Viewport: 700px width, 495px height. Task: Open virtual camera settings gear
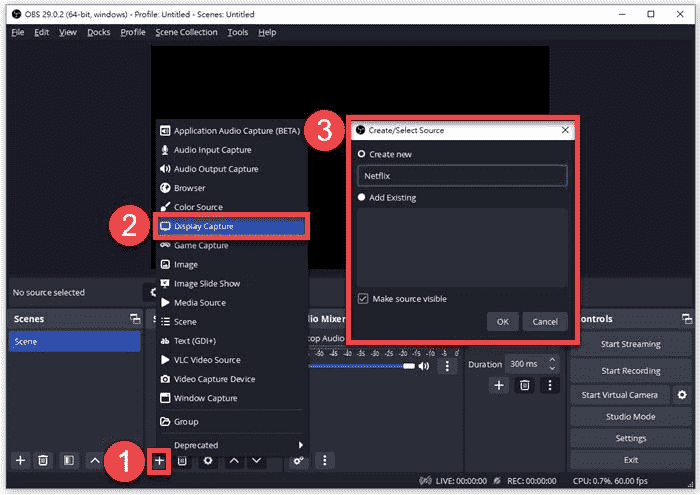click(x=682, y=395)
